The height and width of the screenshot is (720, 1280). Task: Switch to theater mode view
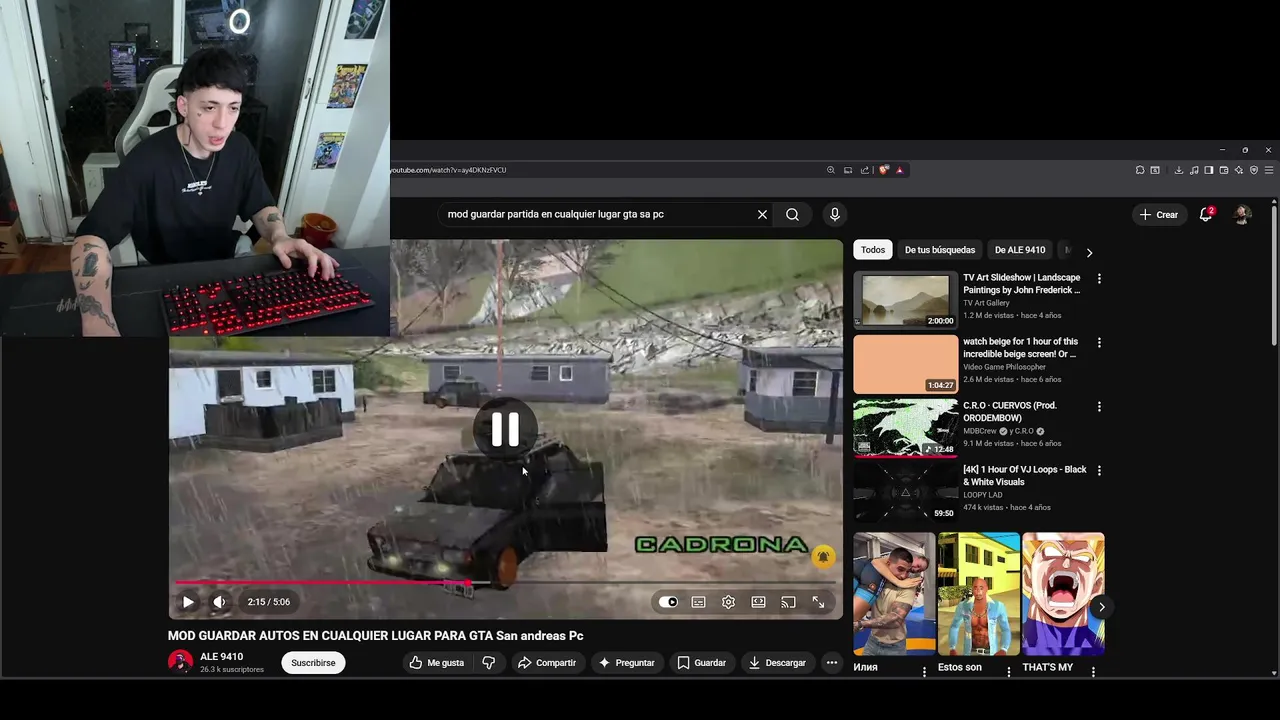tap(758, 602)
